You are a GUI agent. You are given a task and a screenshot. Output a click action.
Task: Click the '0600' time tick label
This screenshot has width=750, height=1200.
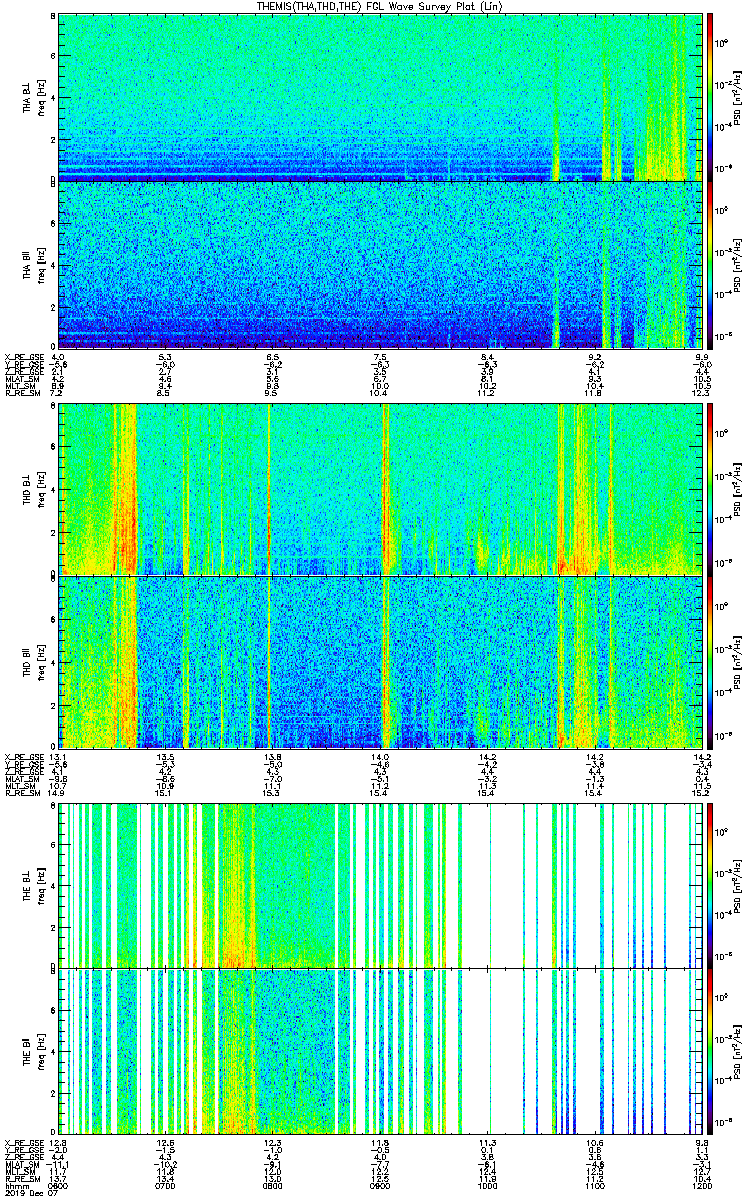[58, 1185]
